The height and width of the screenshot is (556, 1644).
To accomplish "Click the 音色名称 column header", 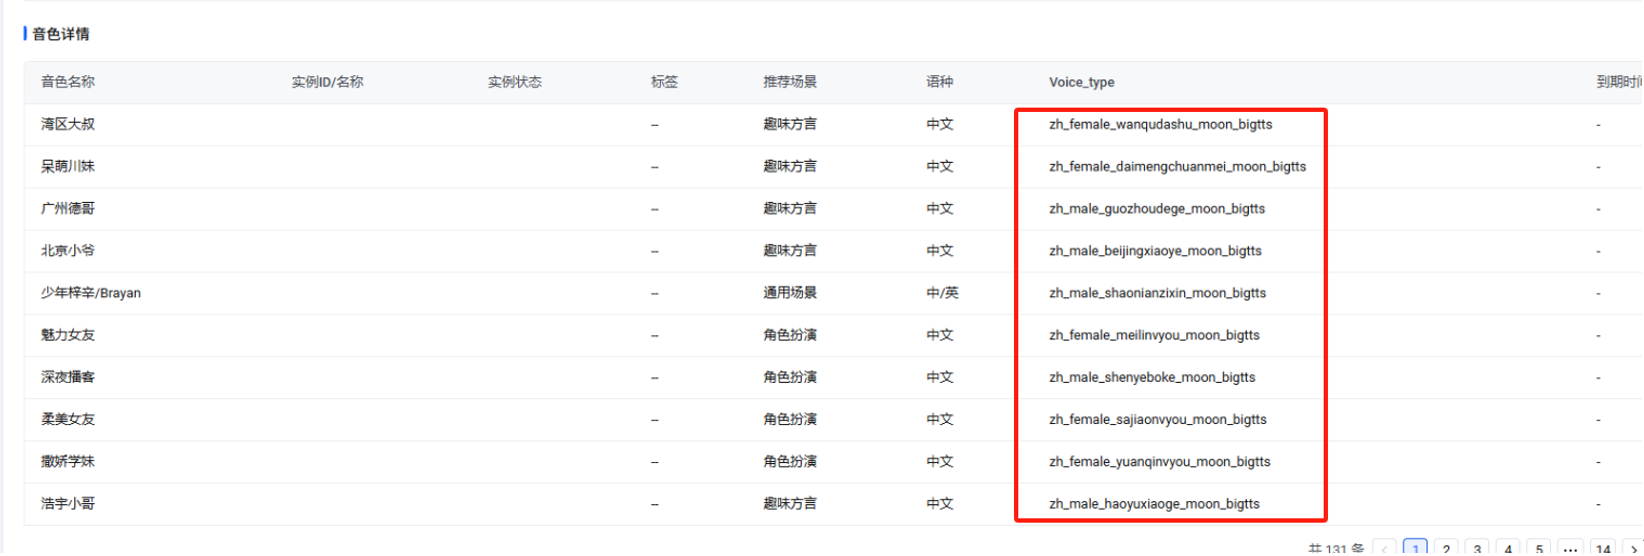I will click(x=68, y=82).
